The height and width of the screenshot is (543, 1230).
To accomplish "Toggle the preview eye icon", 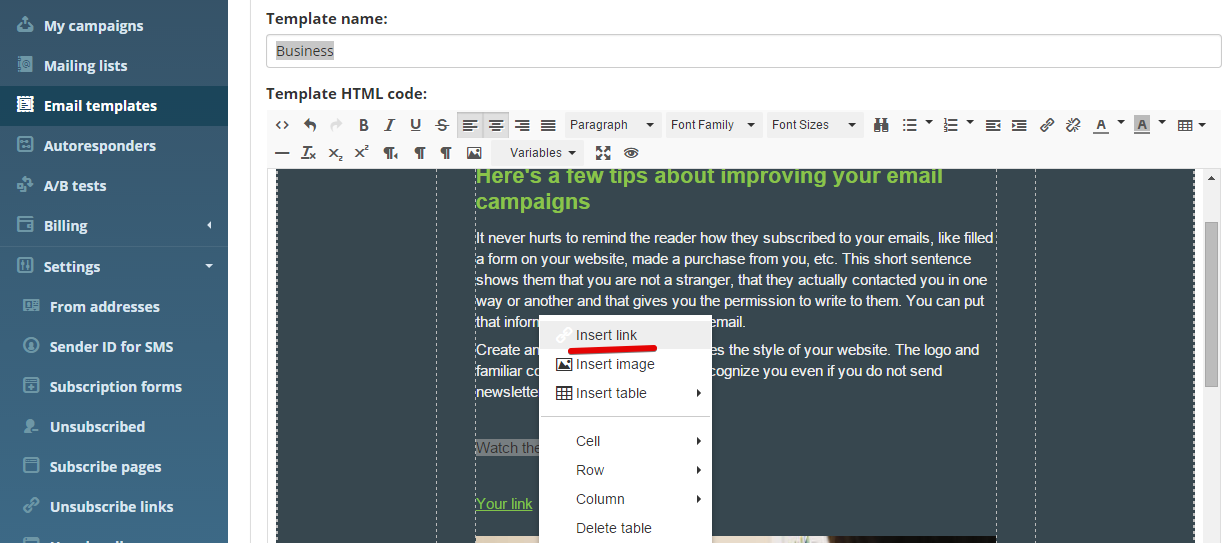I will click(x=631, y=153).
